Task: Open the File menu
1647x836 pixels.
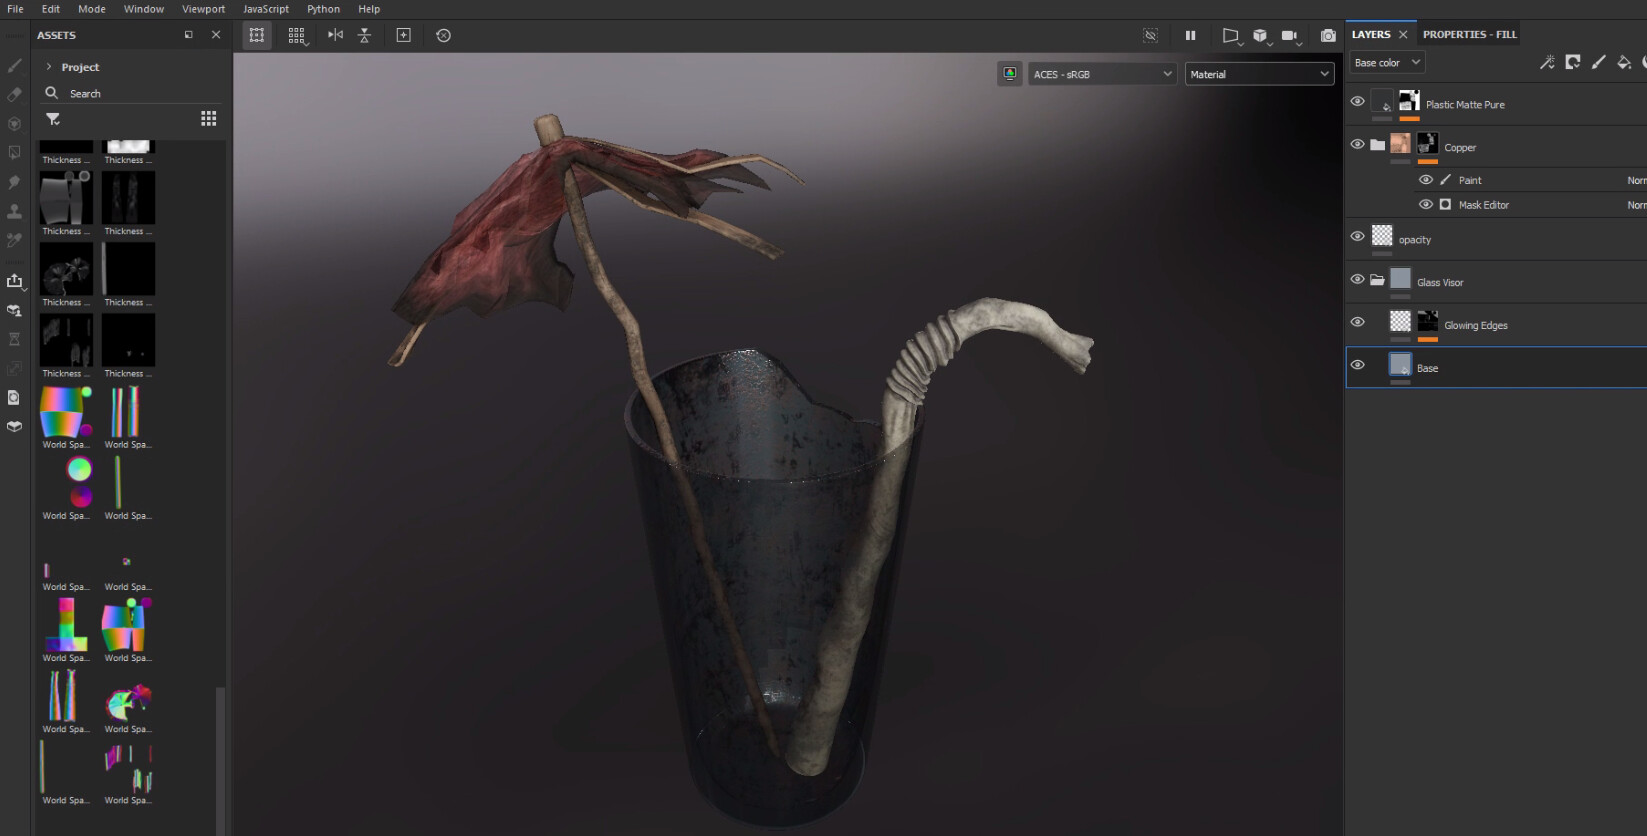Action: point(15,9)
